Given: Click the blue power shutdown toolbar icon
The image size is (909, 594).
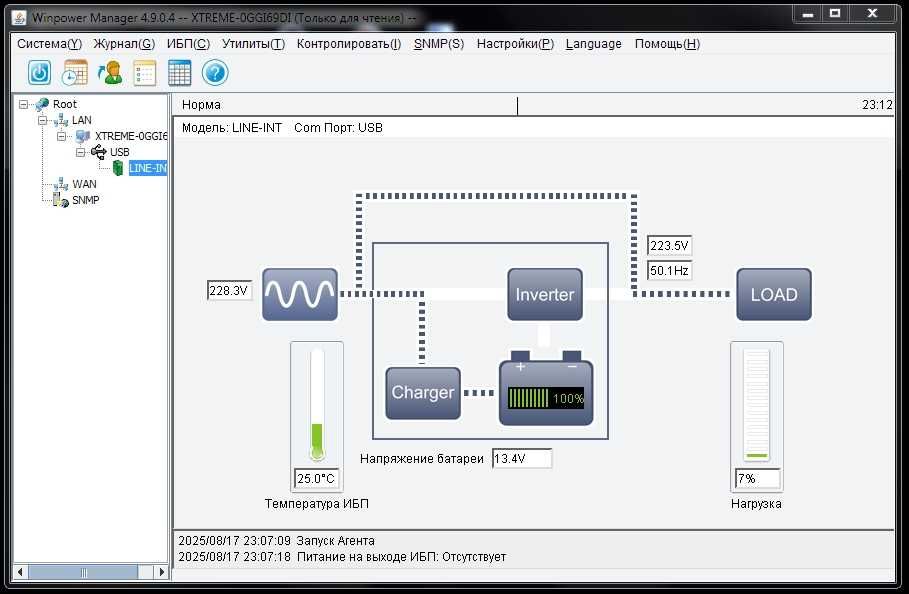Looking at the screenshot, I should pyautogui.click(x=39, y=73).
